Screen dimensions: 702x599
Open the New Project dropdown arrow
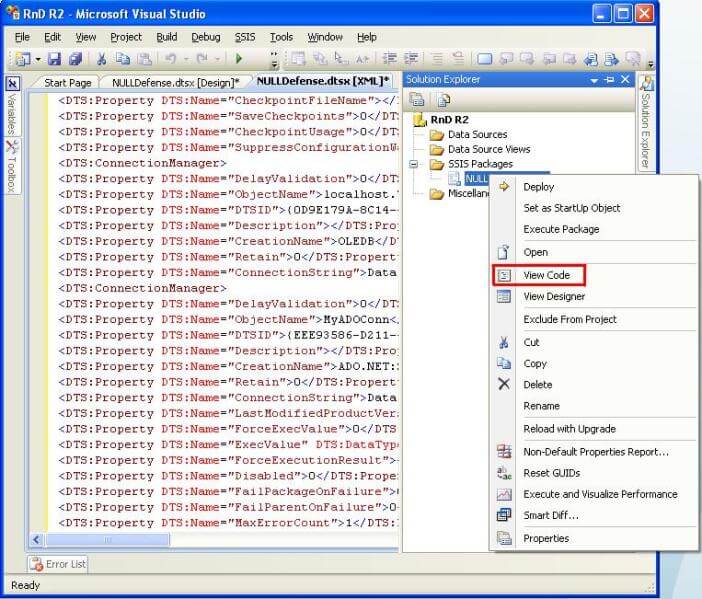(x=38, y=59)
